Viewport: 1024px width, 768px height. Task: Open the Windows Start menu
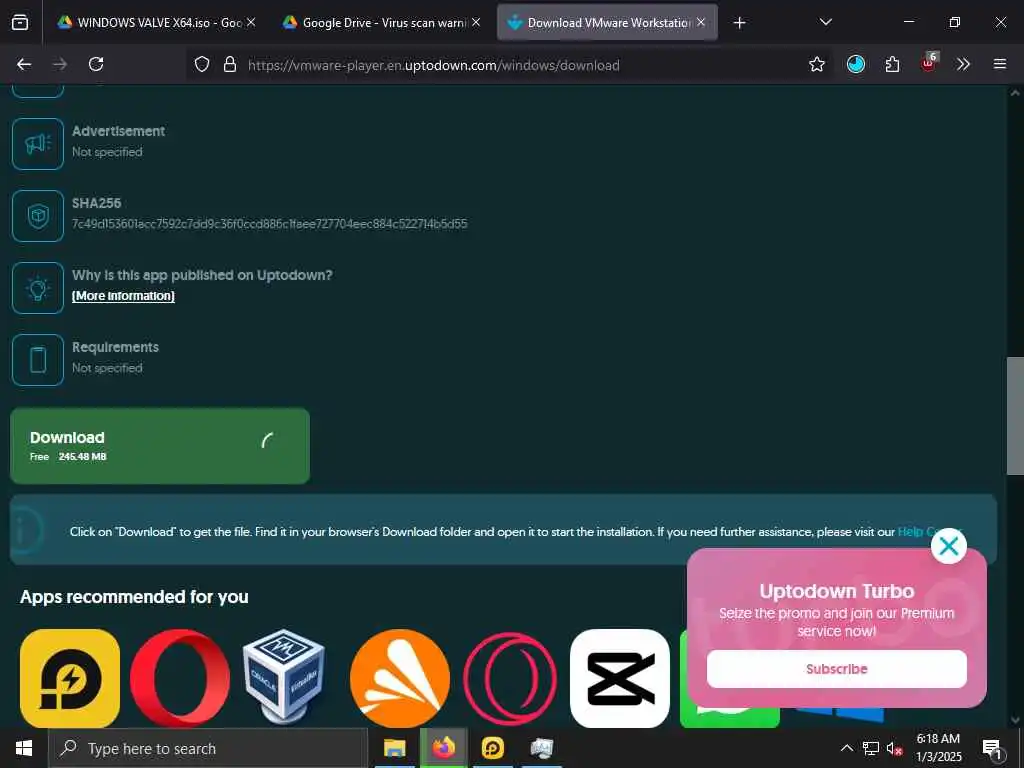coord(24,748)
